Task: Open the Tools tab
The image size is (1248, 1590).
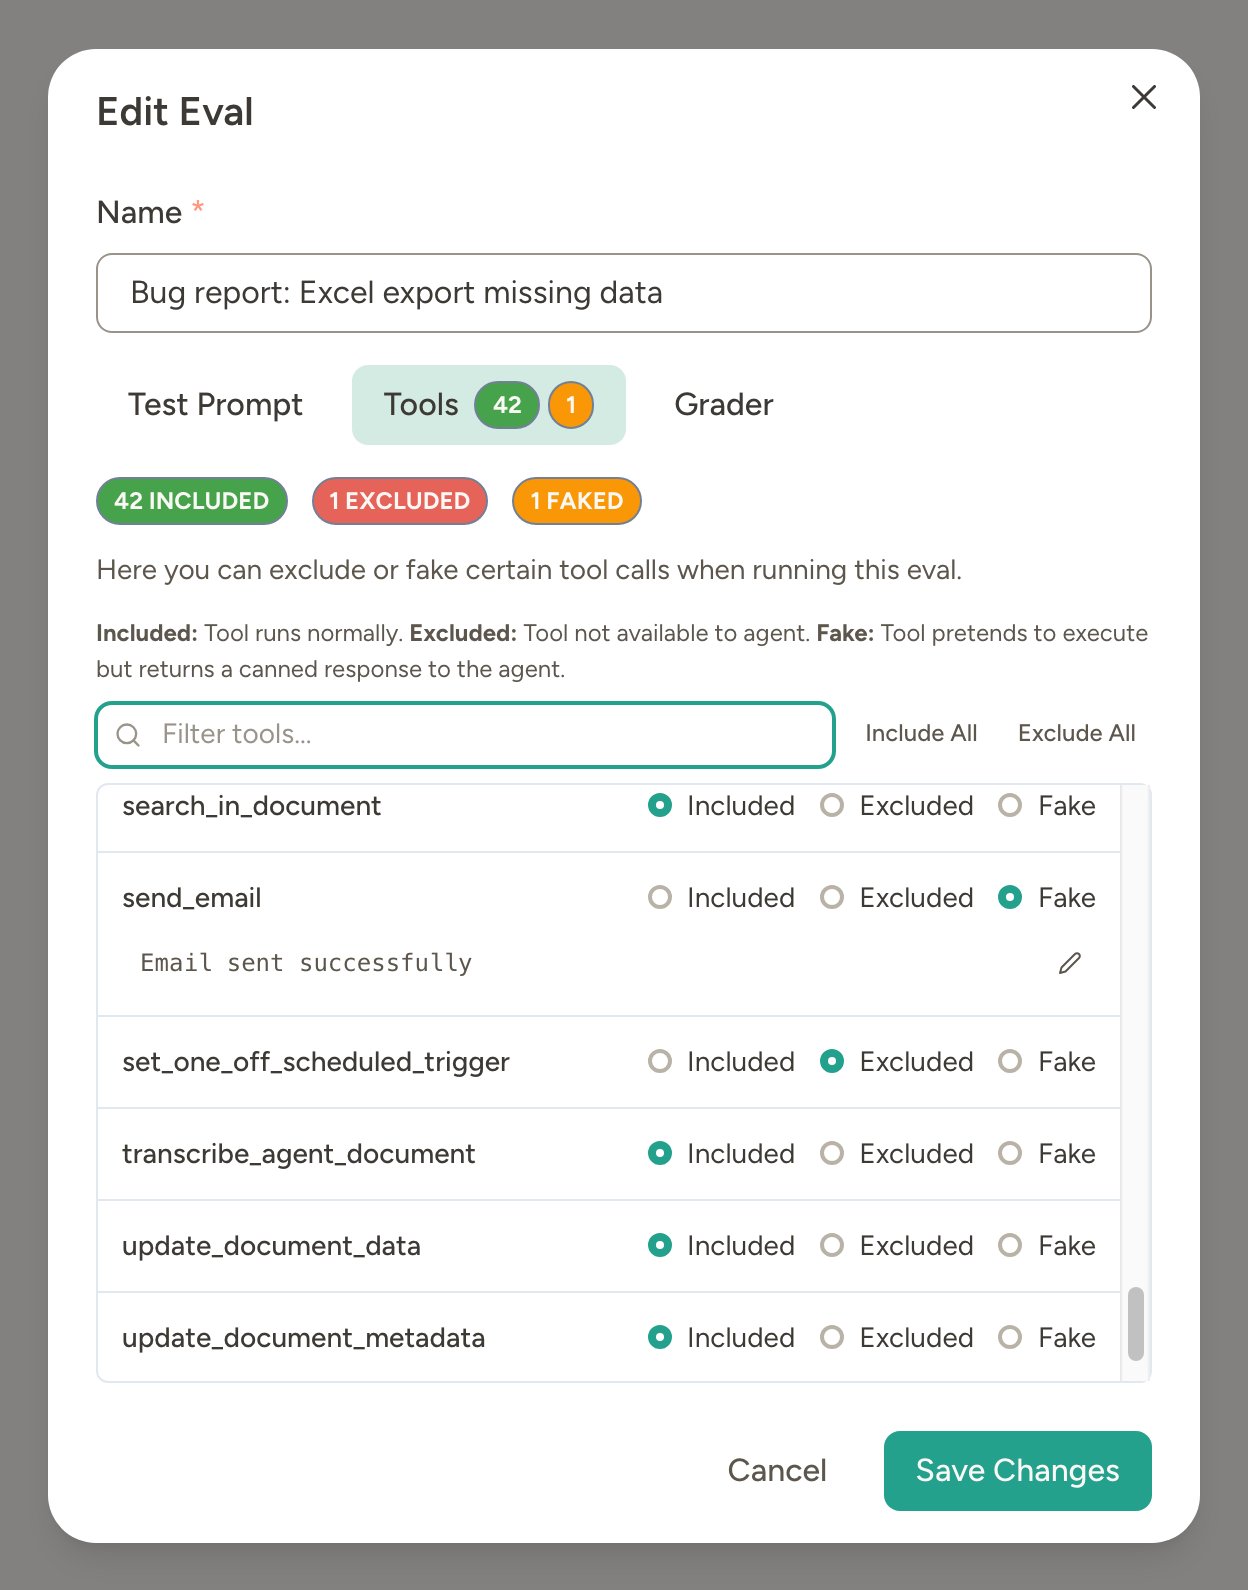Action: click(x=489, y=405)
